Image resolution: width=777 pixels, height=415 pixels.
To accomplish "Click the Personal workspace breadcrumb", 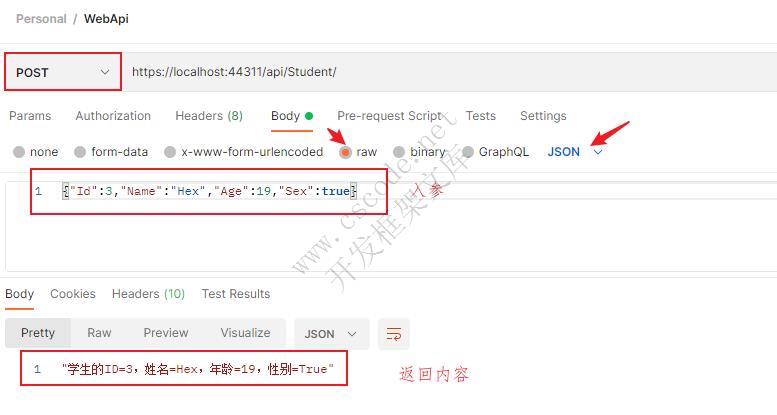I will pyautogui.click(x=41, y=19).
